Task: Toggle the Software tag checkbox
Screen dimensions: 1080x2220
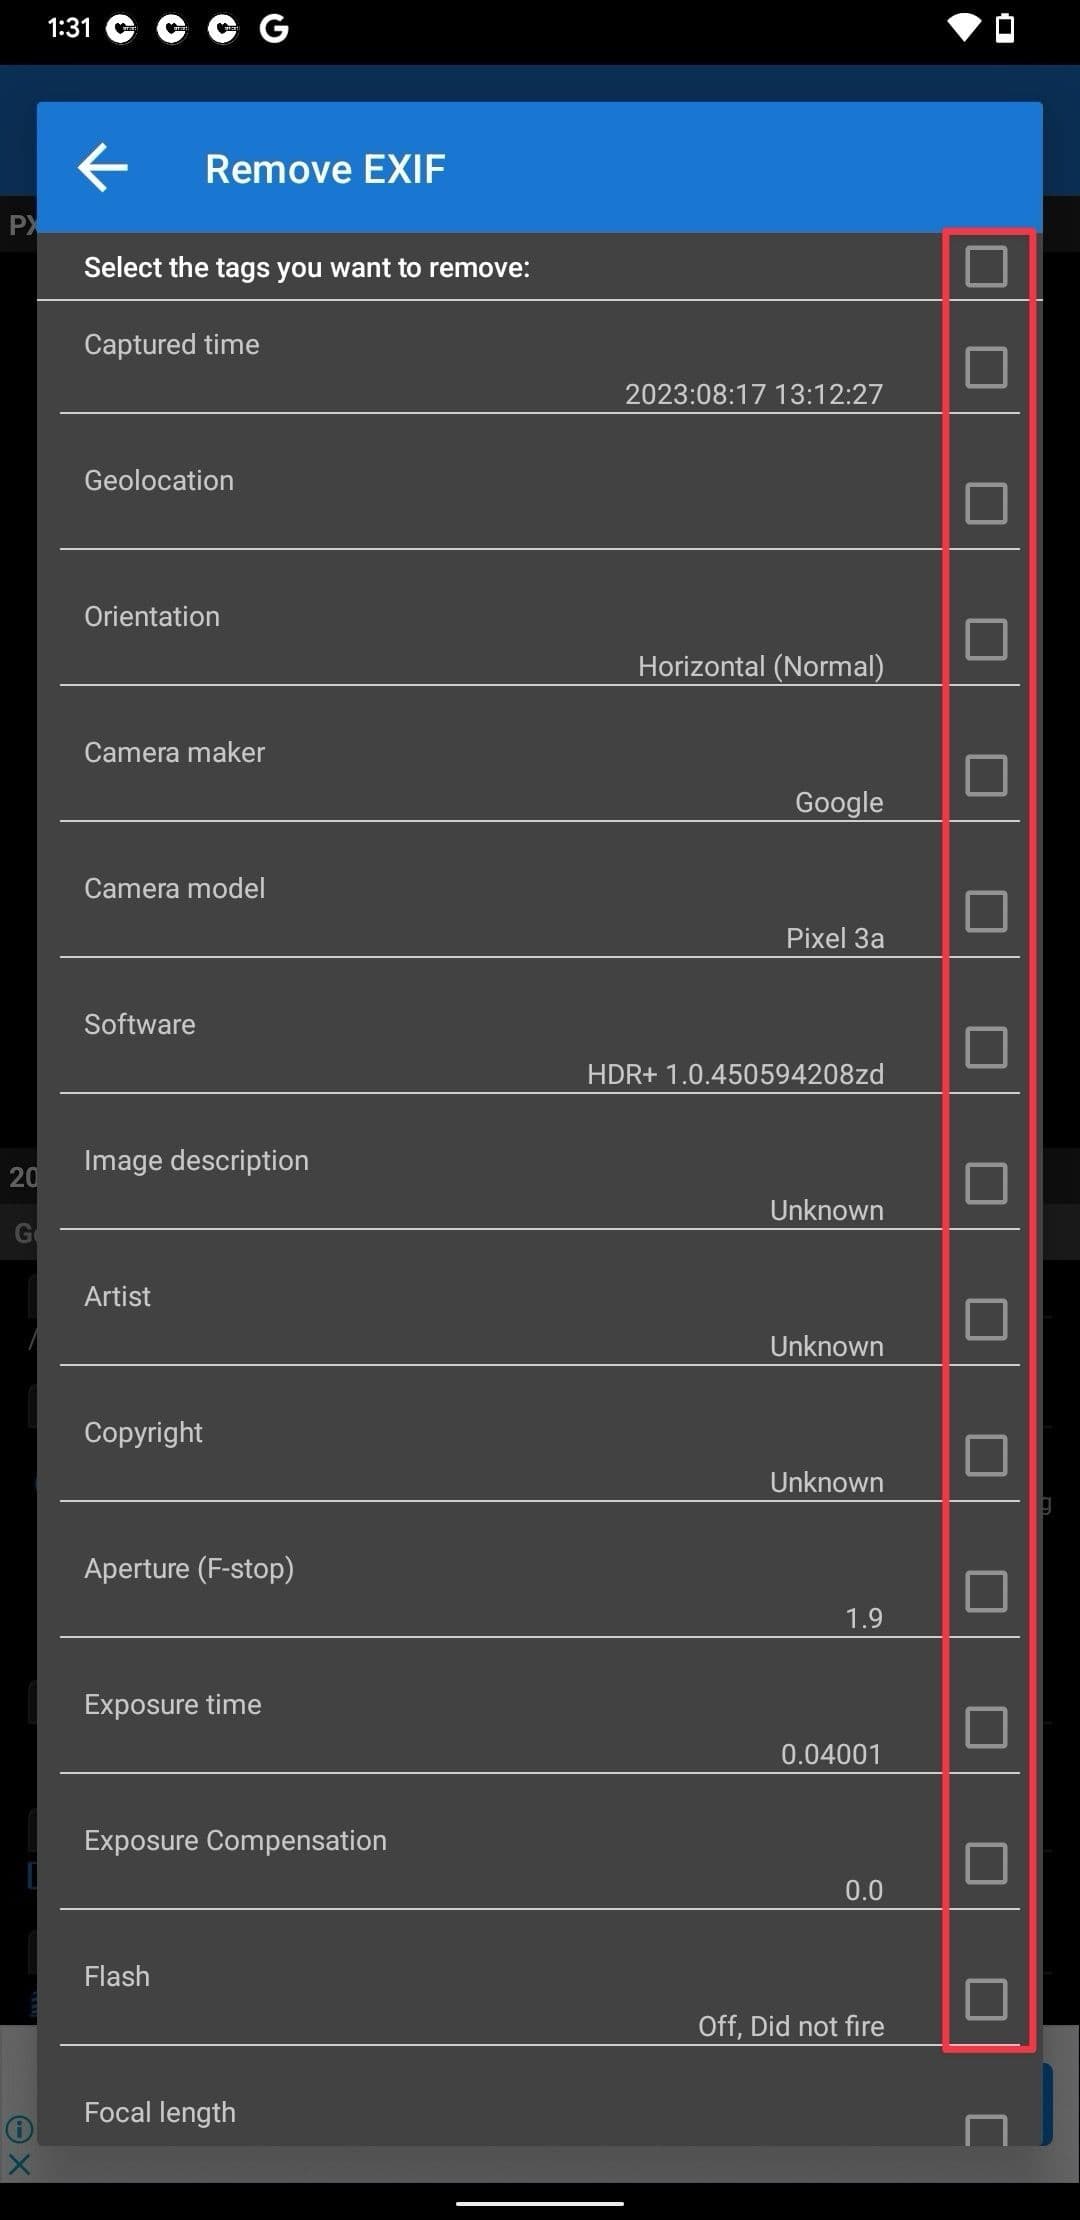Action: [x=986, y=1047]
